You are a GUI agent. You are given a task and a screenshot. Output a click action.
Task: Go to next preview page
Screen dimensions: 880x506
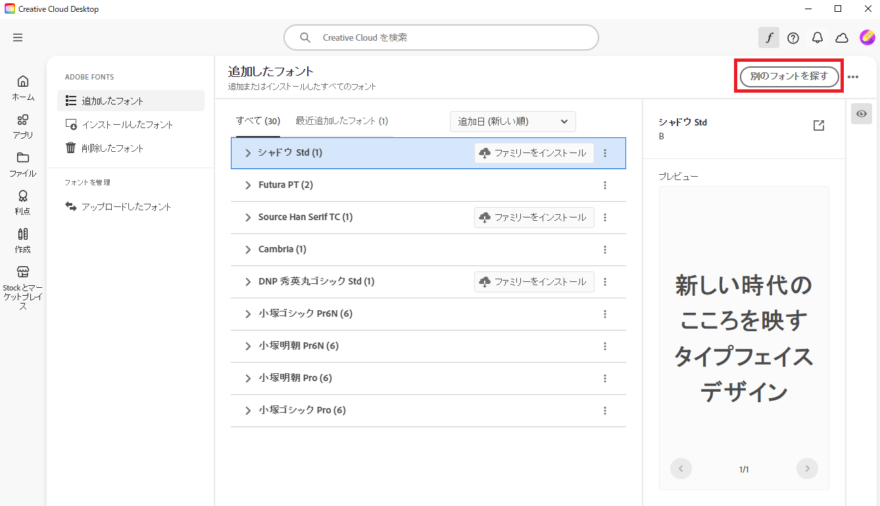pyautogui.click(x=807, y=468)
